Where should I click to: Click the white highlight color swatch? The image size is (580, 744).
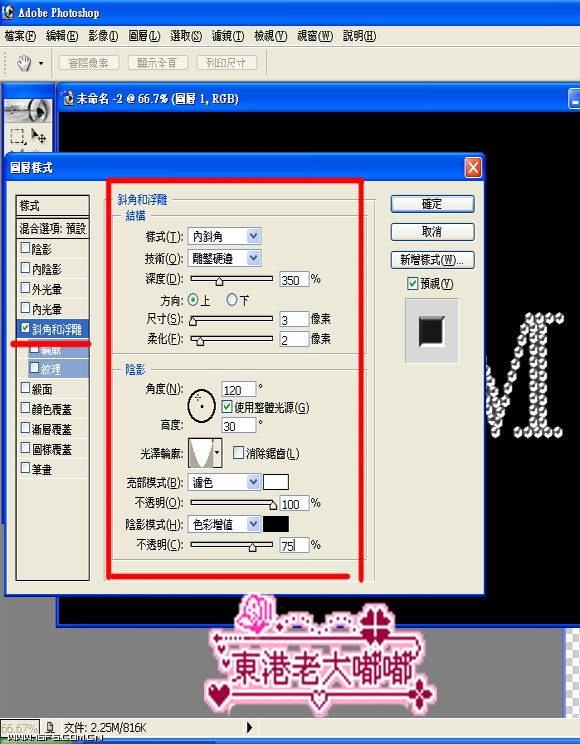pos(276,482)
